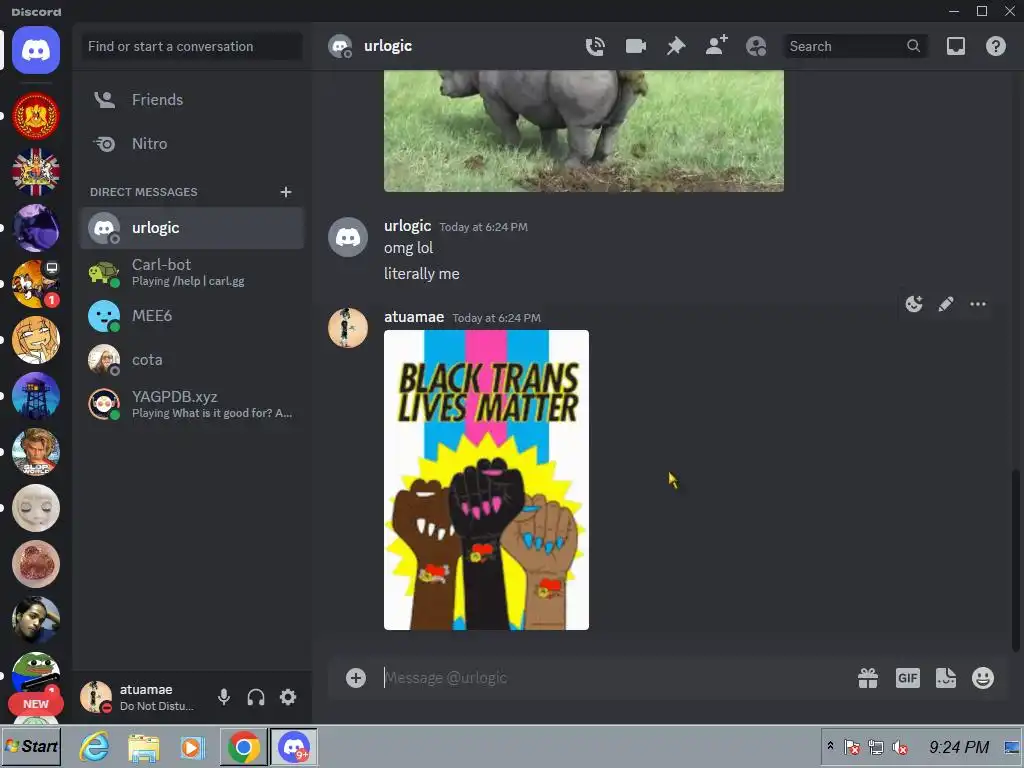This screenshot has width=1024, height=768.
Task: Click Find or start a conversation box
Action: [192, 46]
